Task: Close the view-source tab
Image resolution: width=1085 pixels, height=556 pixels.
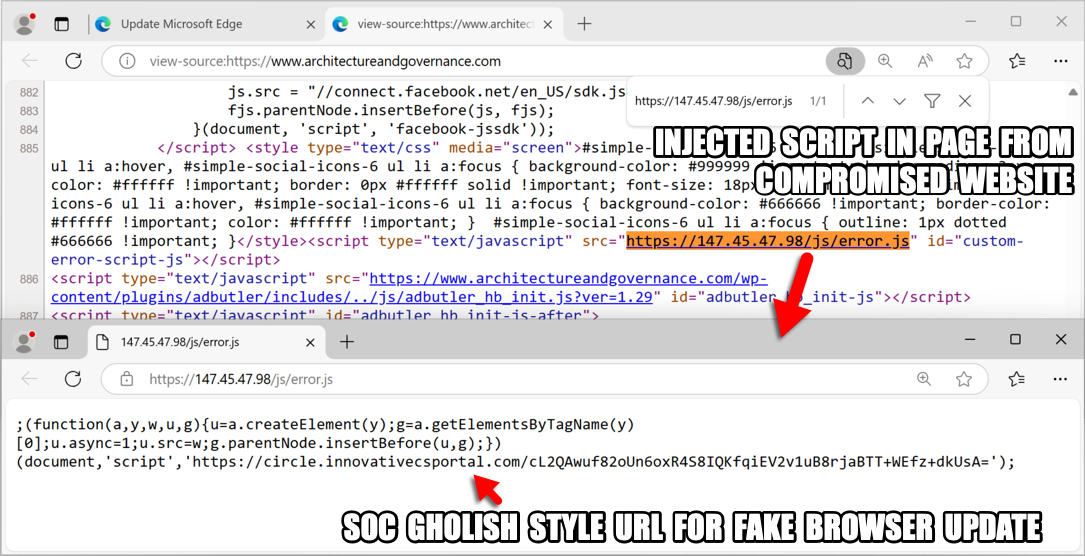Action: click(x=547, y=24)
